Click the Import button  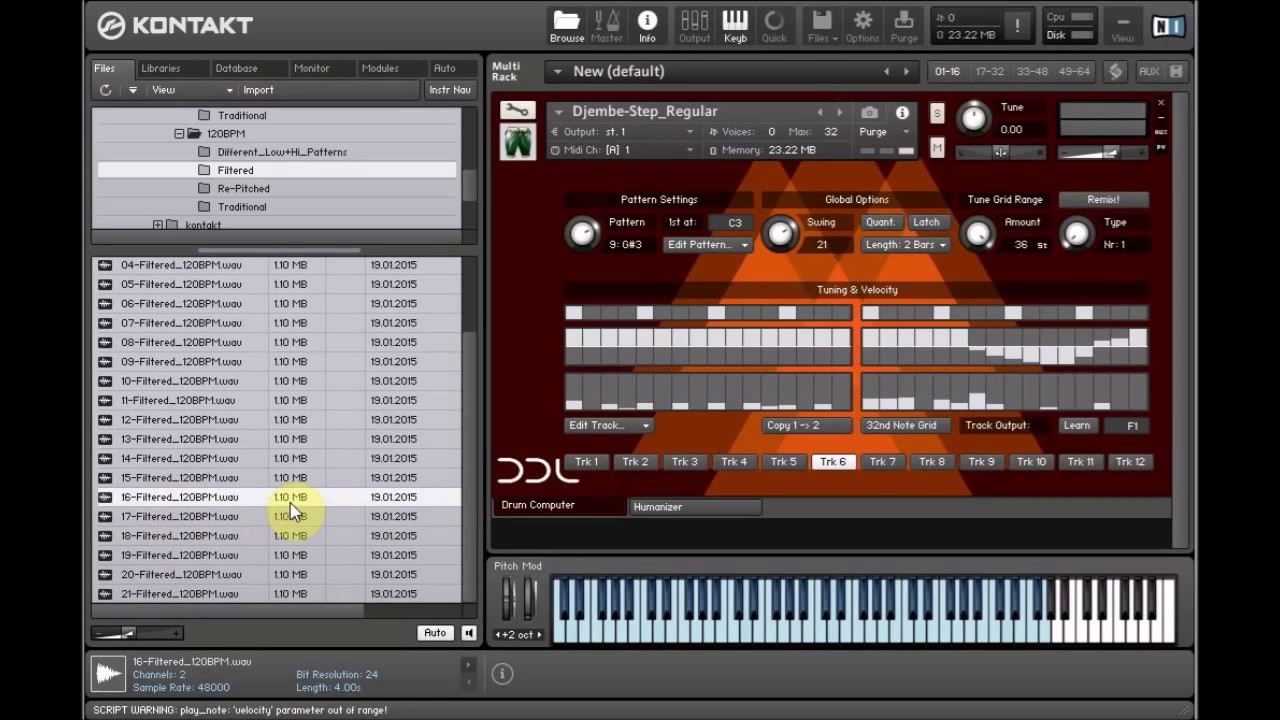point(258,90)
